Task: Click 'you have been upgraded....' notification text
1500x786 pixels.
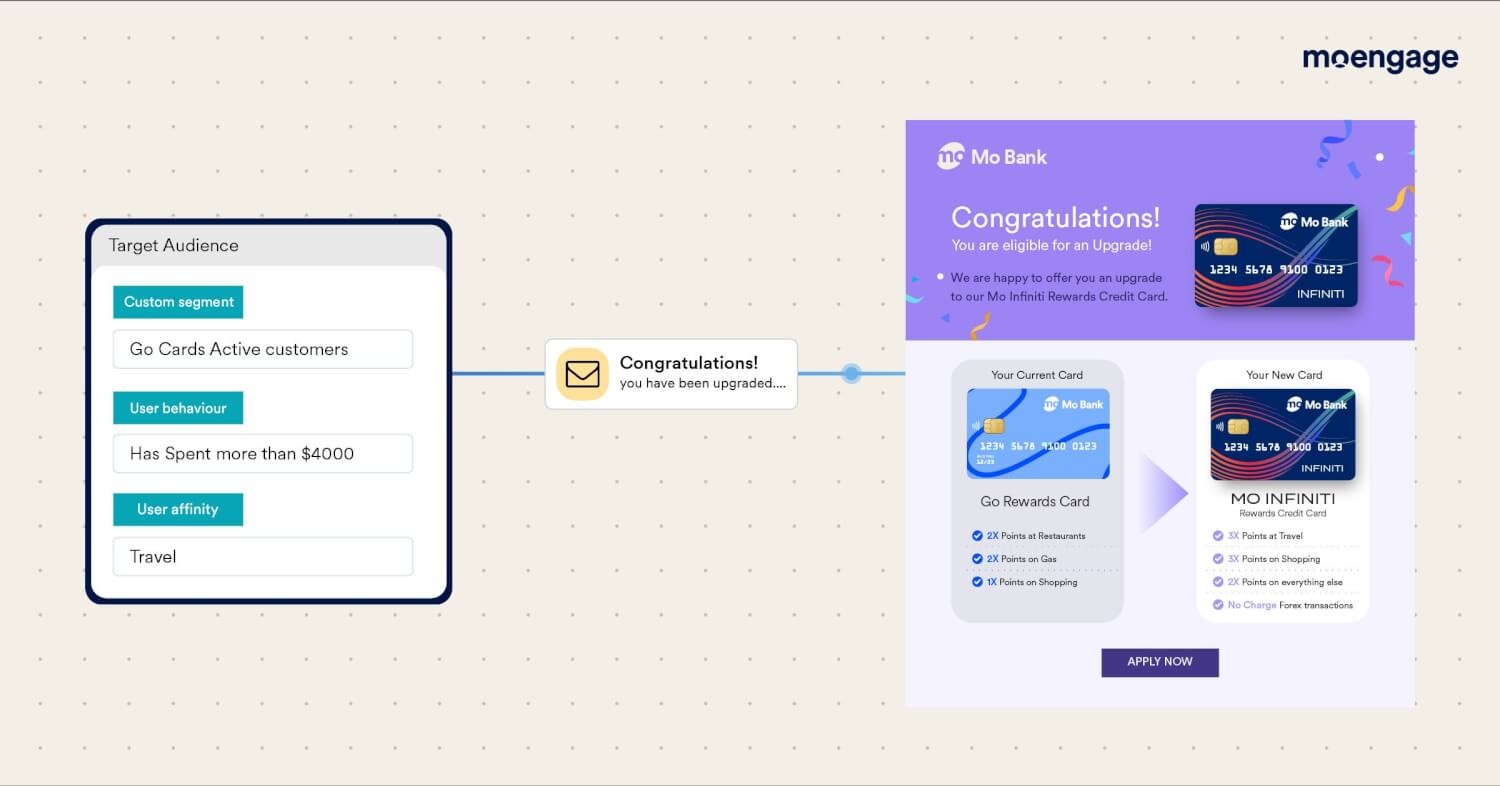Action: pos(702,384)
